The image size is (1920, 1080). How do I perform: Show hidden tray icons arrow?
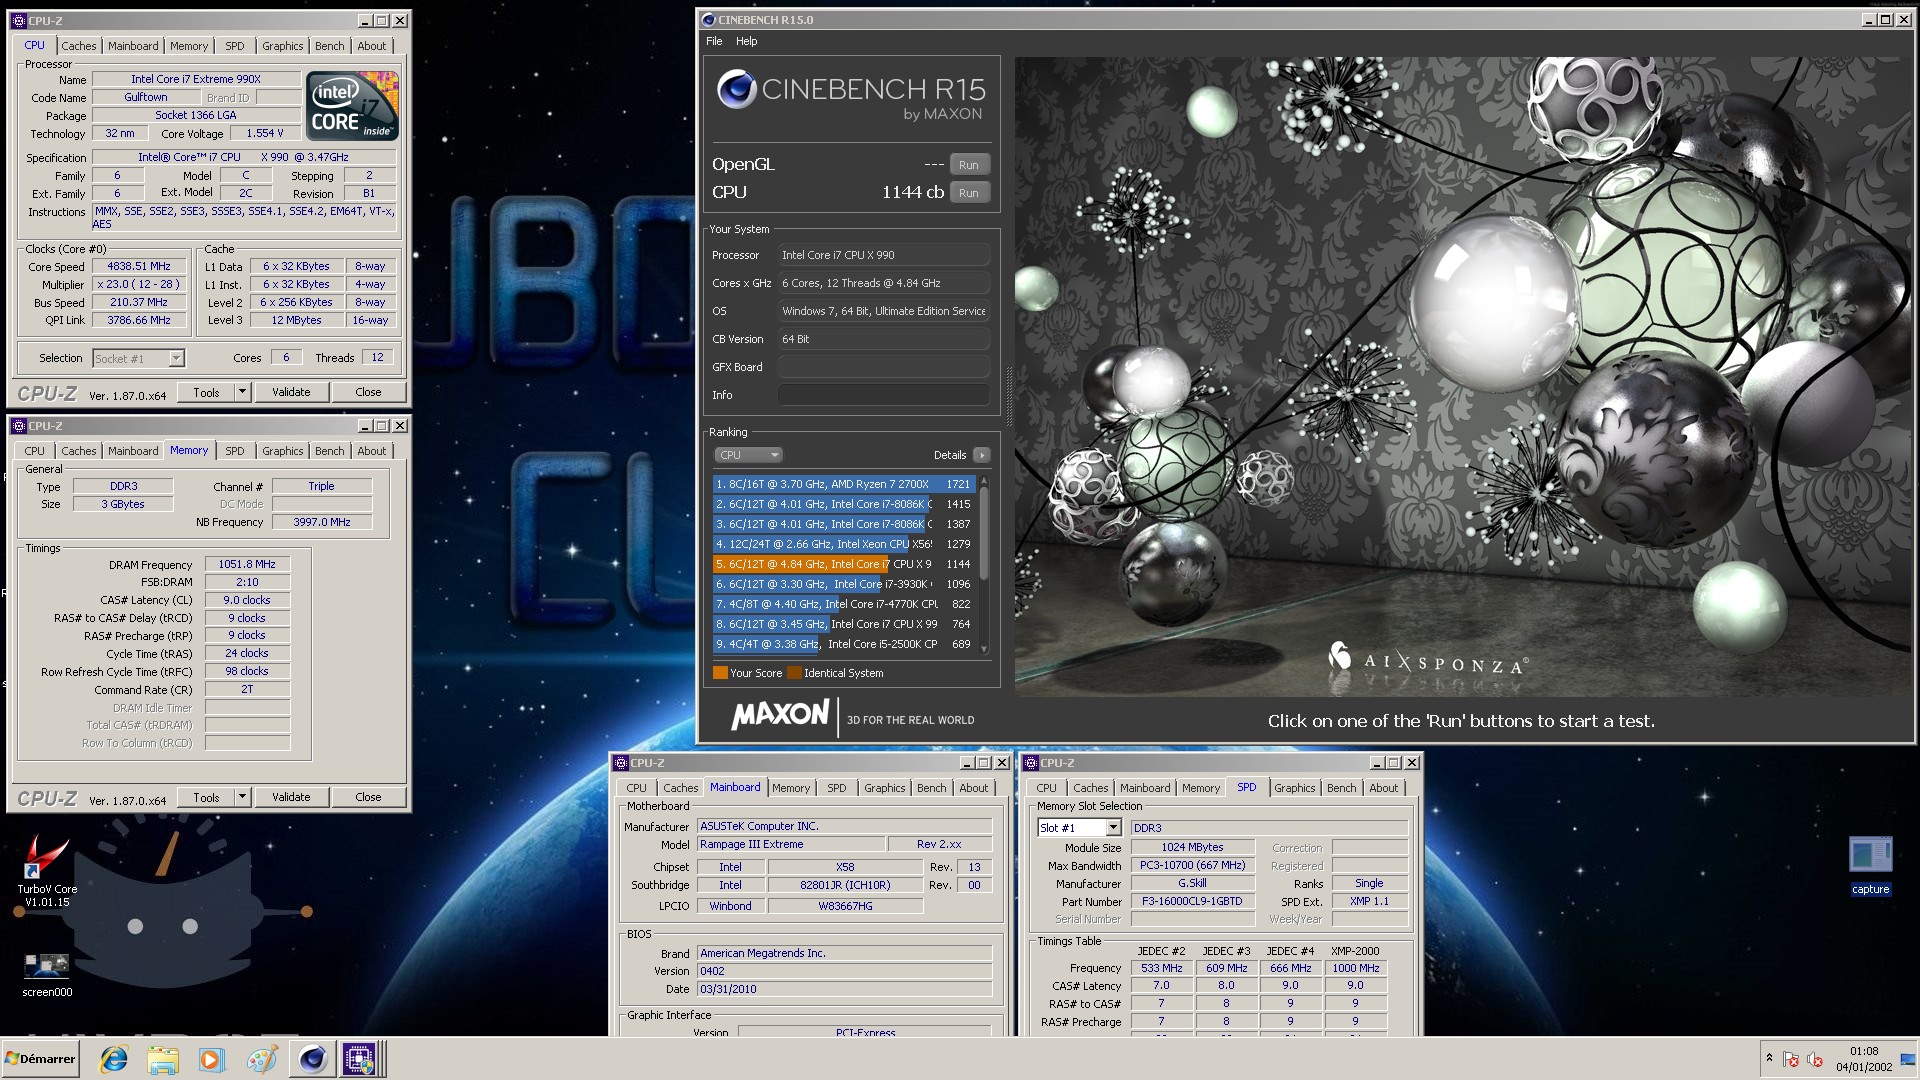coord(1769,1058)
